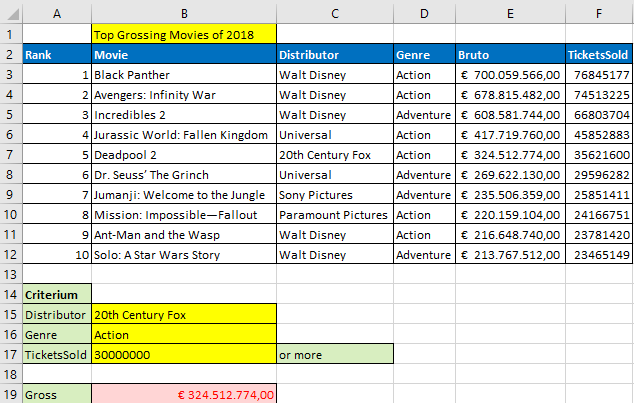The height and width of the screenshot is (403, 634).
Task: Select column D header
Action: (424, 13)
